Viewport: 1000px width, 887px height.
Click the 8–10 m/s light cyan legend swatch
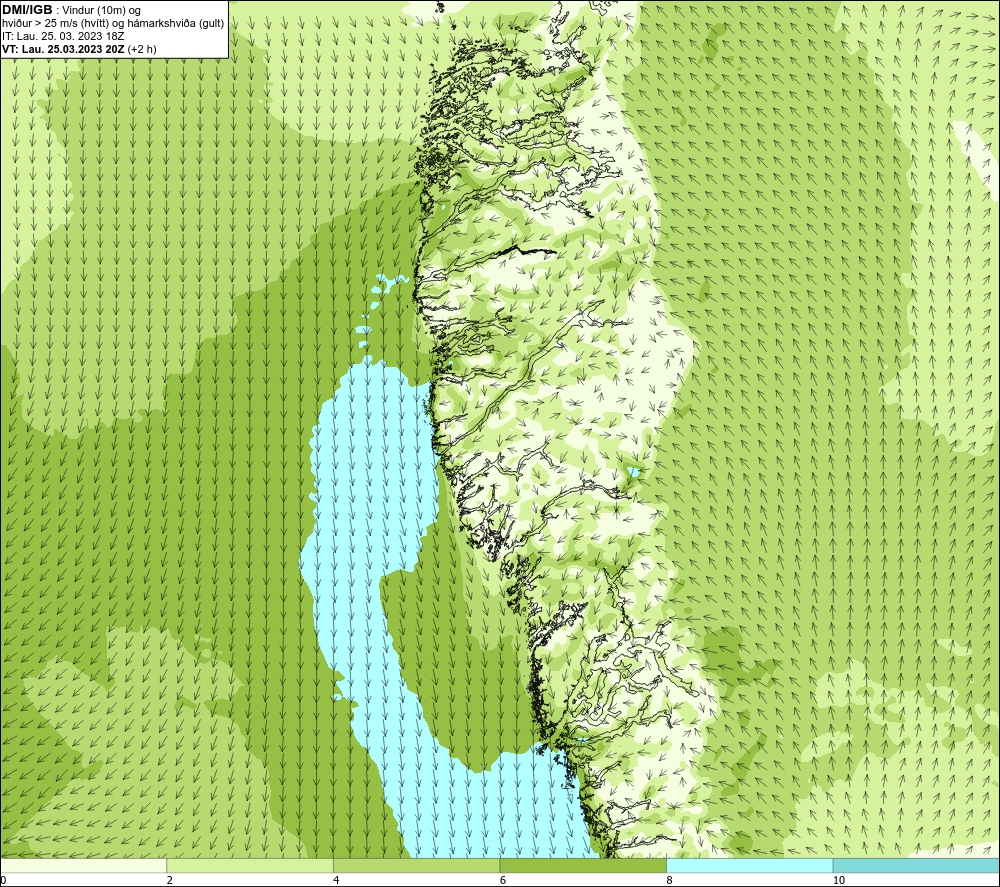coord(749,865)
